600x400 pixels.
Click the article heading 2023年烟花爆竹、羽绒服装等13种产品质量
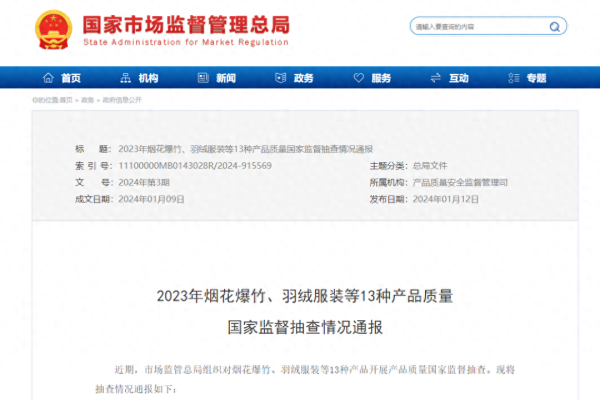tap(305, 296)
